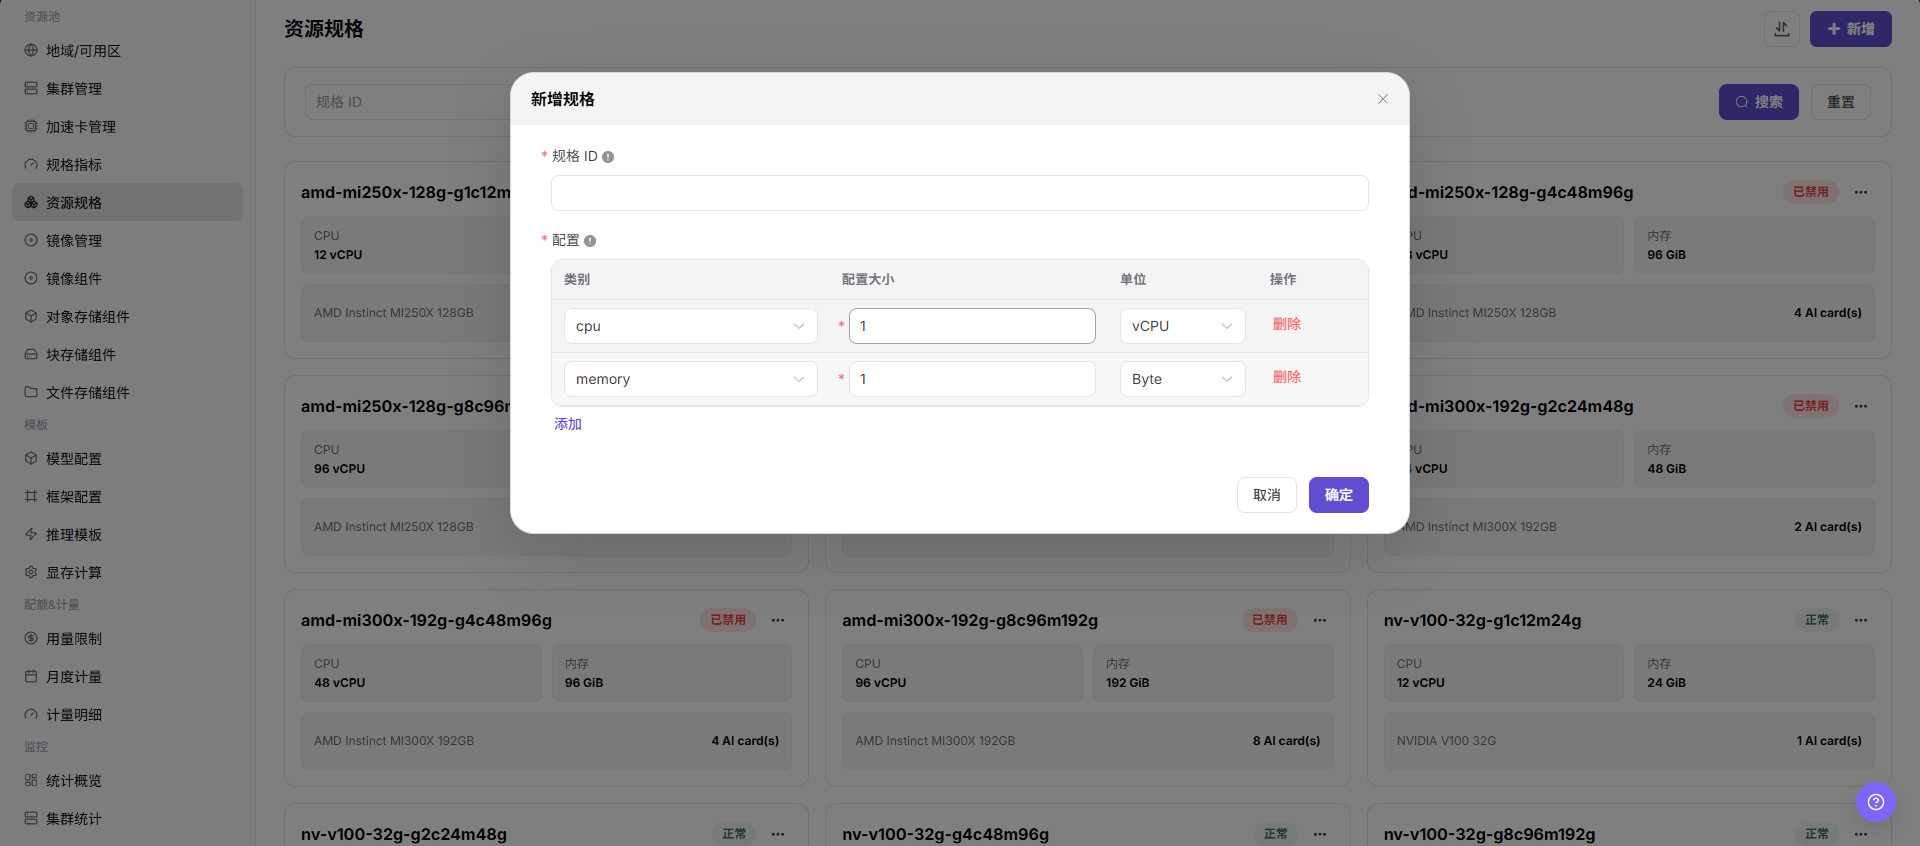Click the nv-v100-32g-g4c48m96g card title
The image size is (1920, 846).
[x=946, y=834]
